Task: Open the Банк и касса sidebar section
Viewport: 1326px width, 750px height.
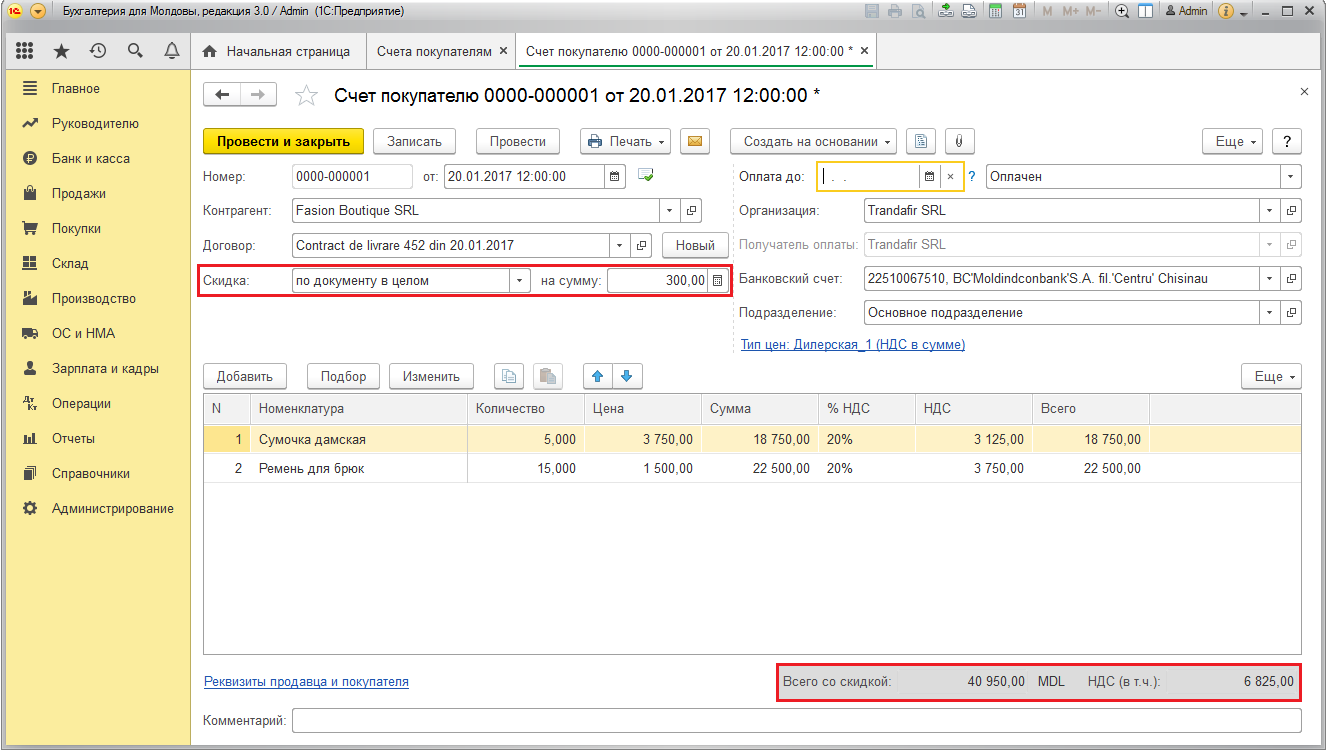Action: 90,158
